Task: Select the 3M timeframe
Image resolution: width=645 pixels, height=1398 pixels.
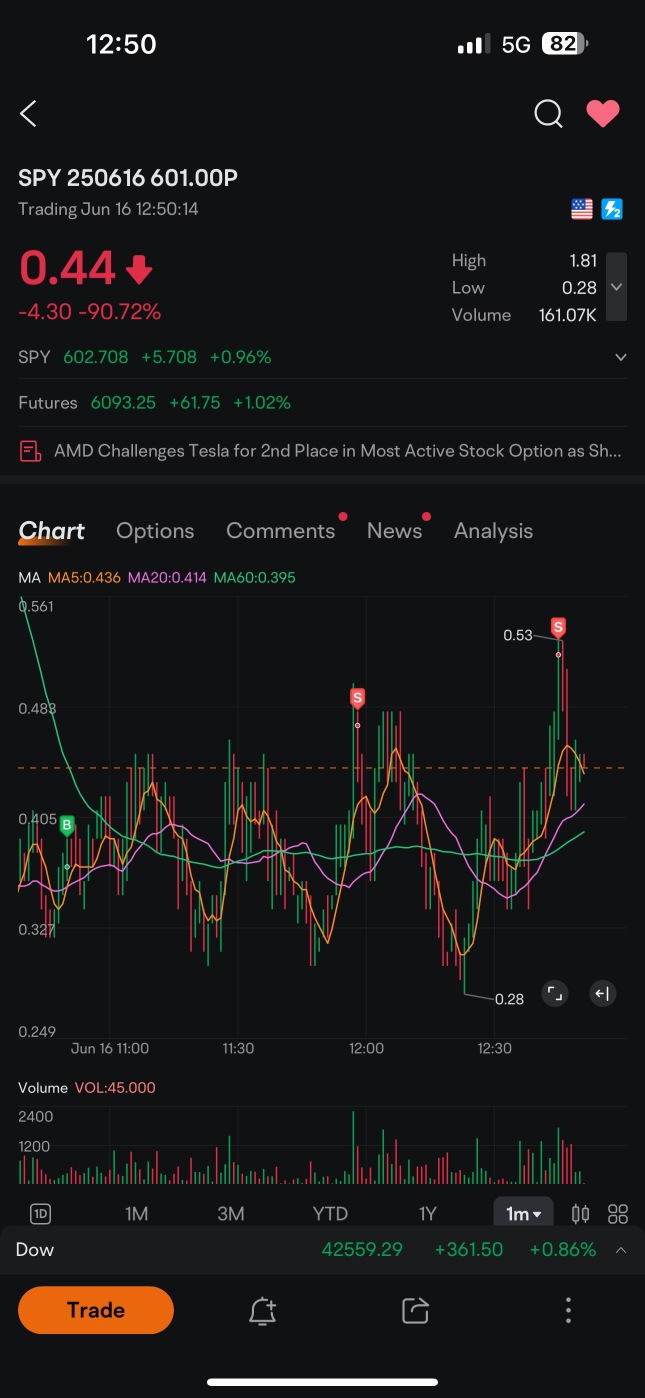Action: point(231,1214)
